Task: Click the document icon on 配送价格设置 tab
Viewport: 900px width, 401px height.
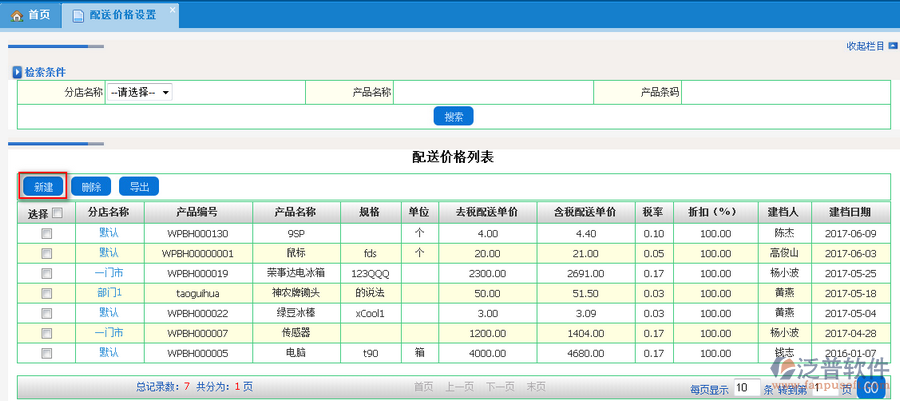Action: [x=78, y=15]
